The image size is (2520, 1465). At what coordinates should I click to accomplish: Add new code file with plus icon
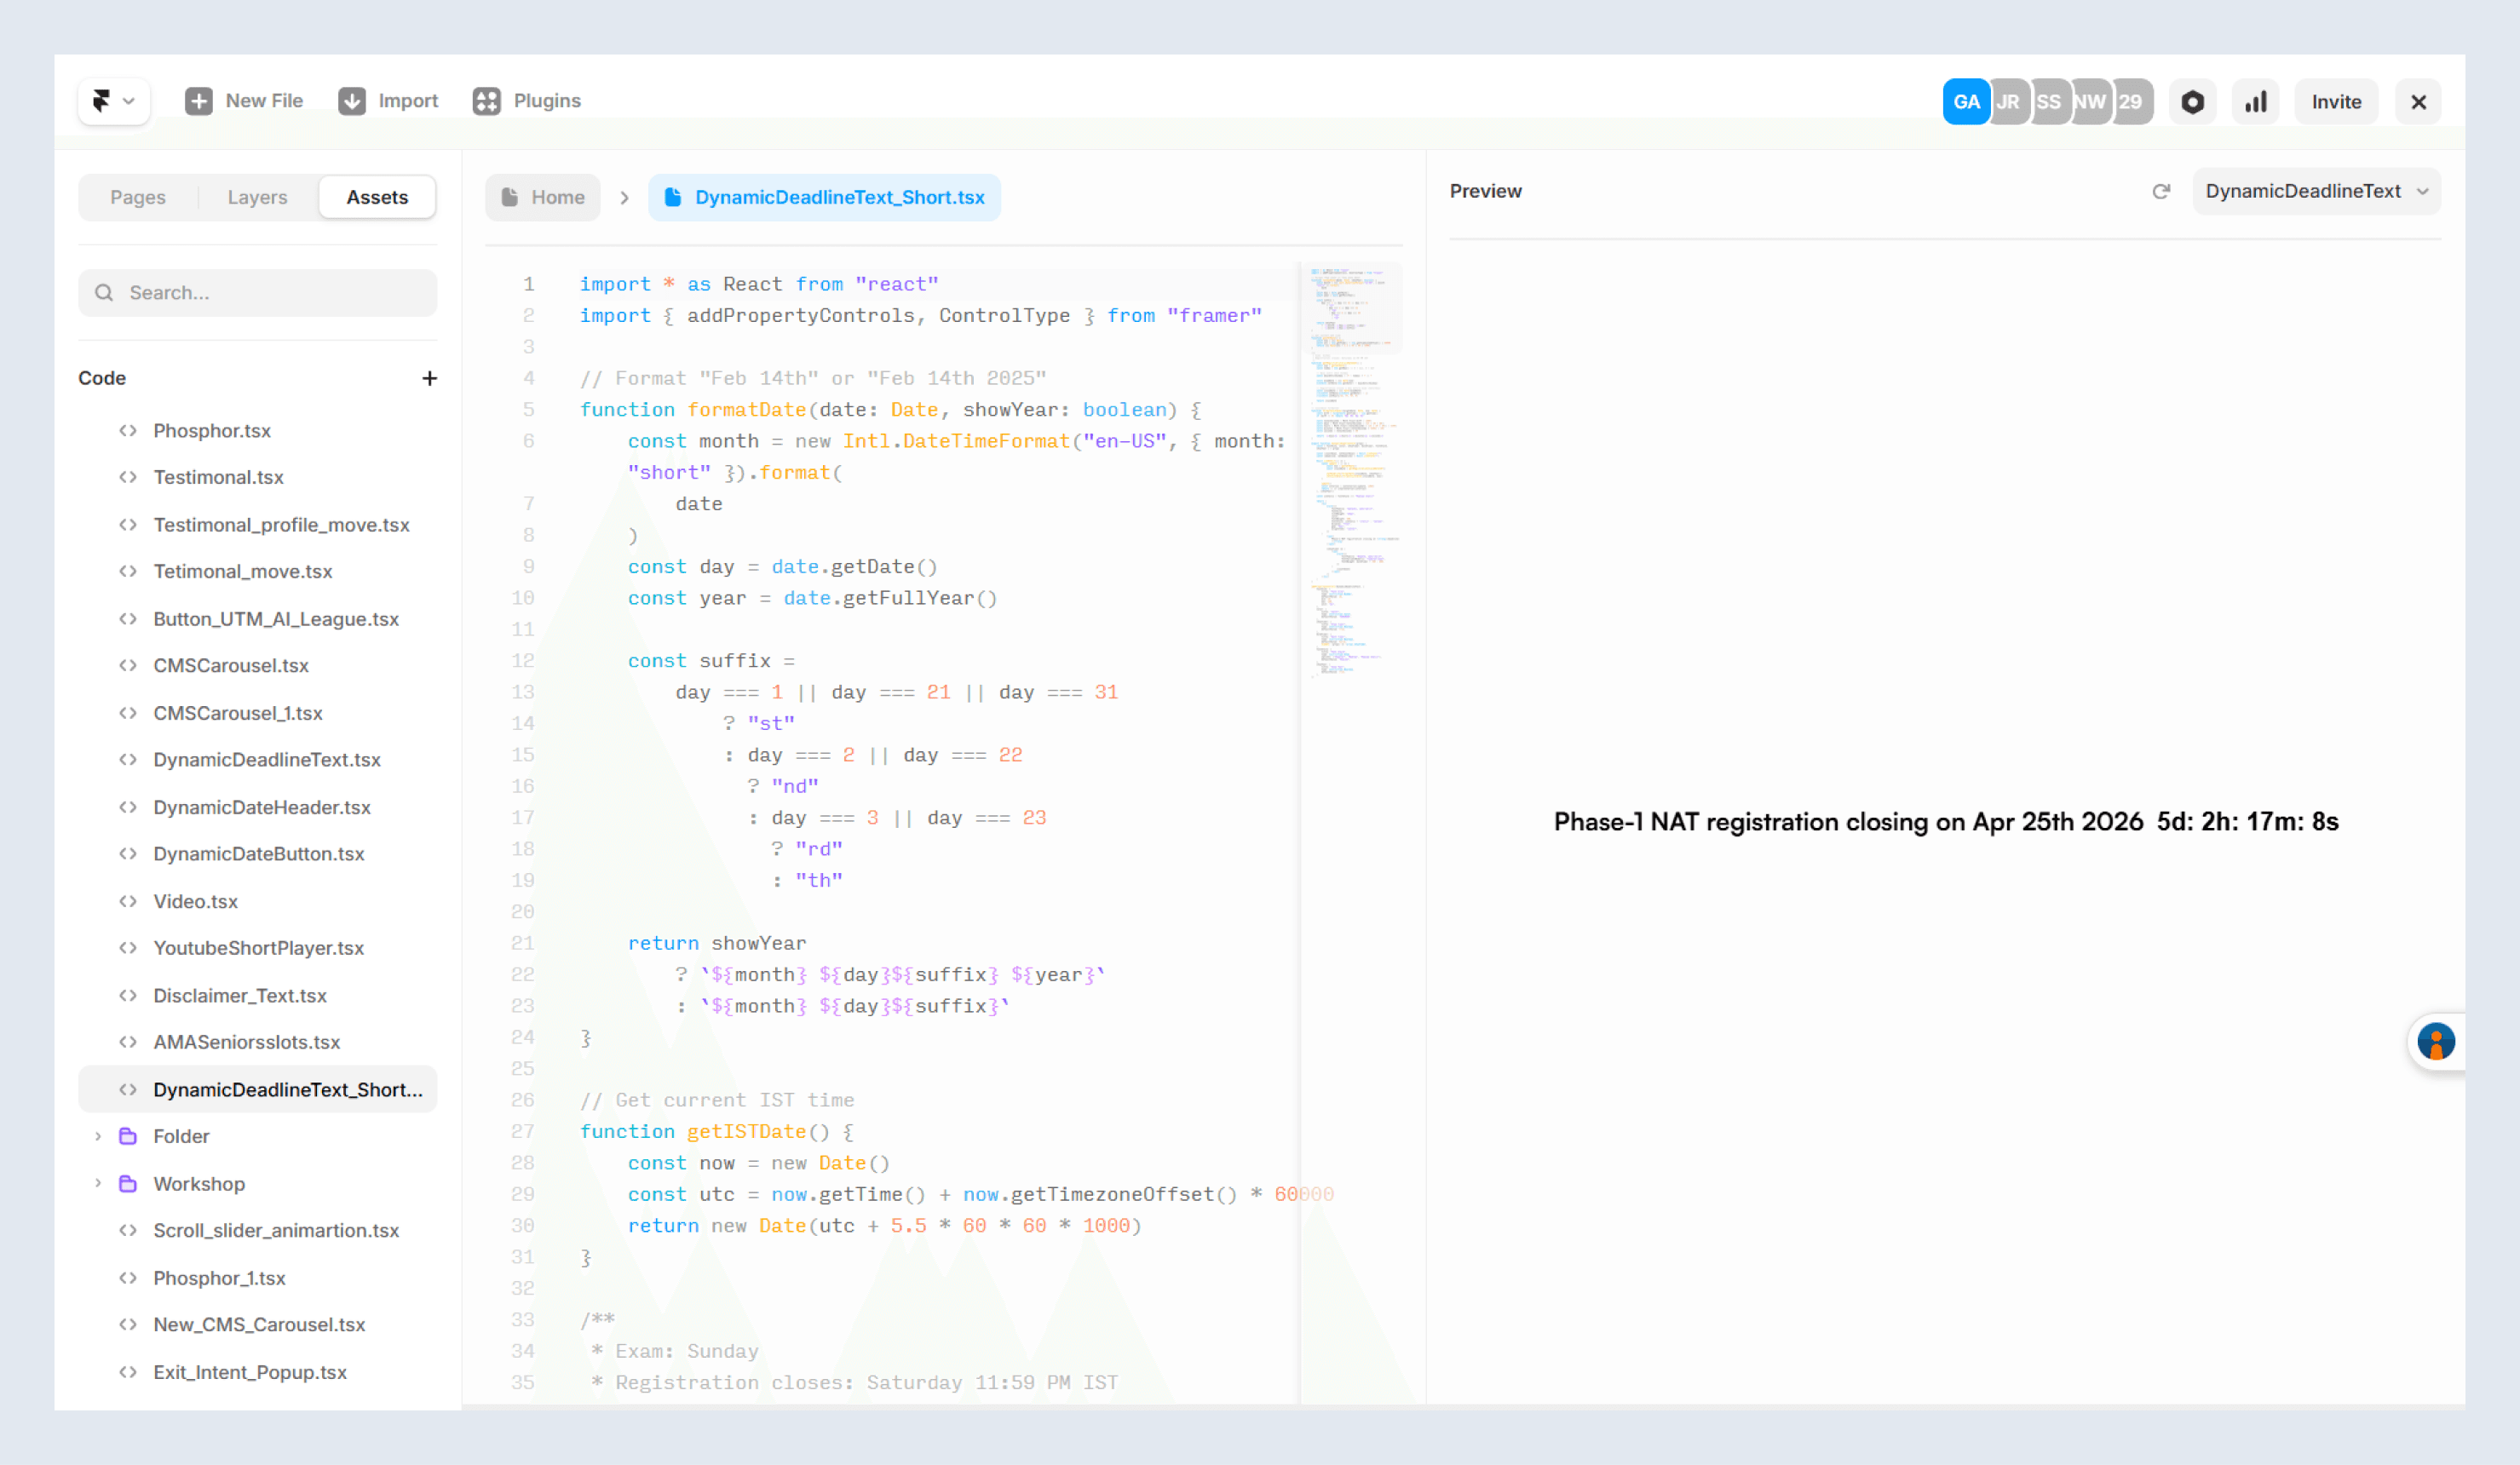[429, 378]
